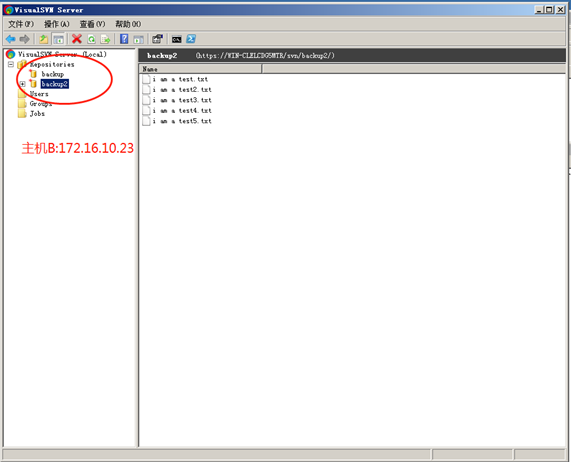Close the VisualSVN Server window
This screenshot has height=462, width=571.
click(560, 10)
